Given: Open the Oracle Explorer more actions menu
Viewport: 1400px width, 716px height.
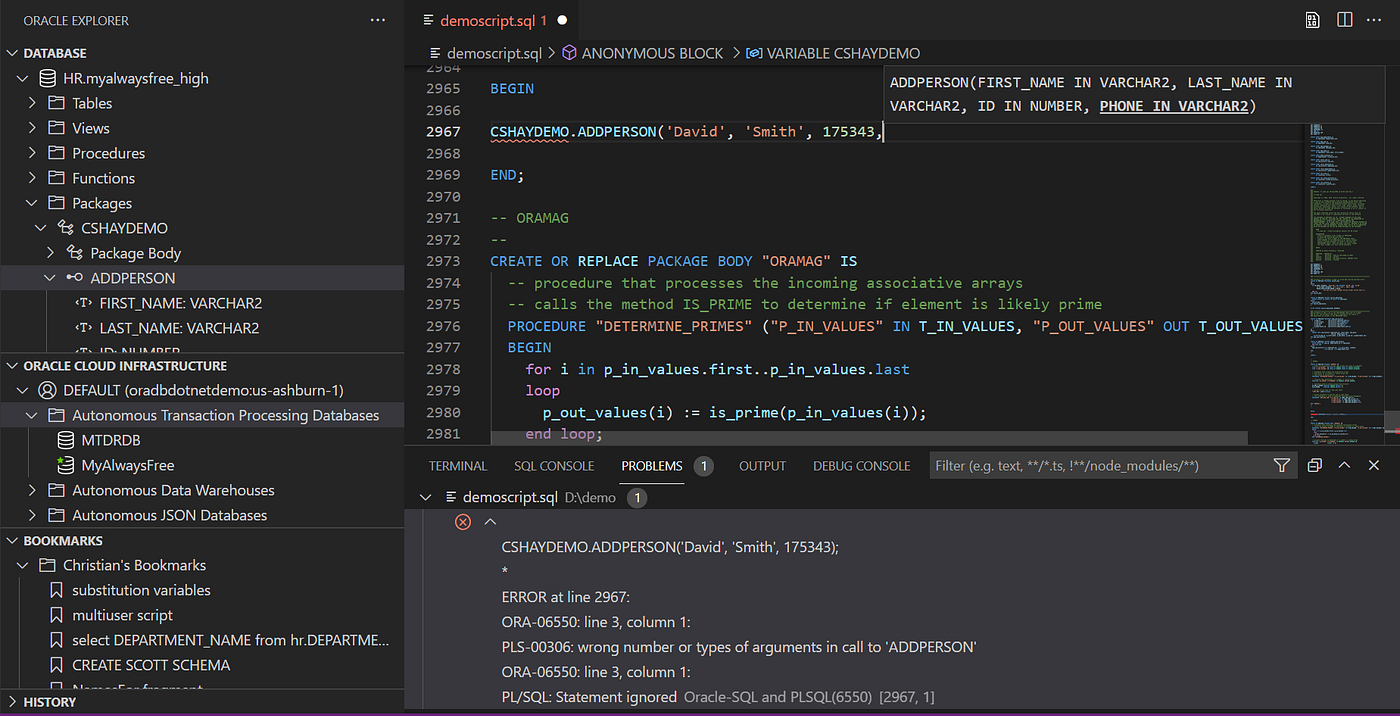Looking at the screenshot, I should [x=377, y=20].
